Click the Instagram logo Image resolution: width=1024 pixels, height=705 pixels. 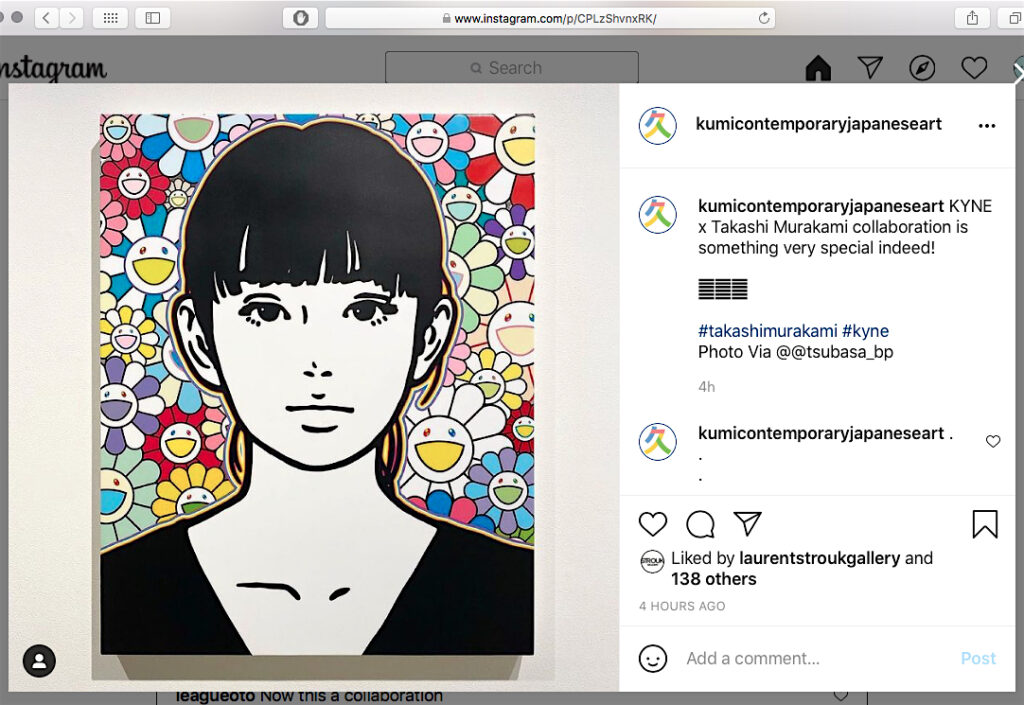pyautogui.click(x=52, y=68)
